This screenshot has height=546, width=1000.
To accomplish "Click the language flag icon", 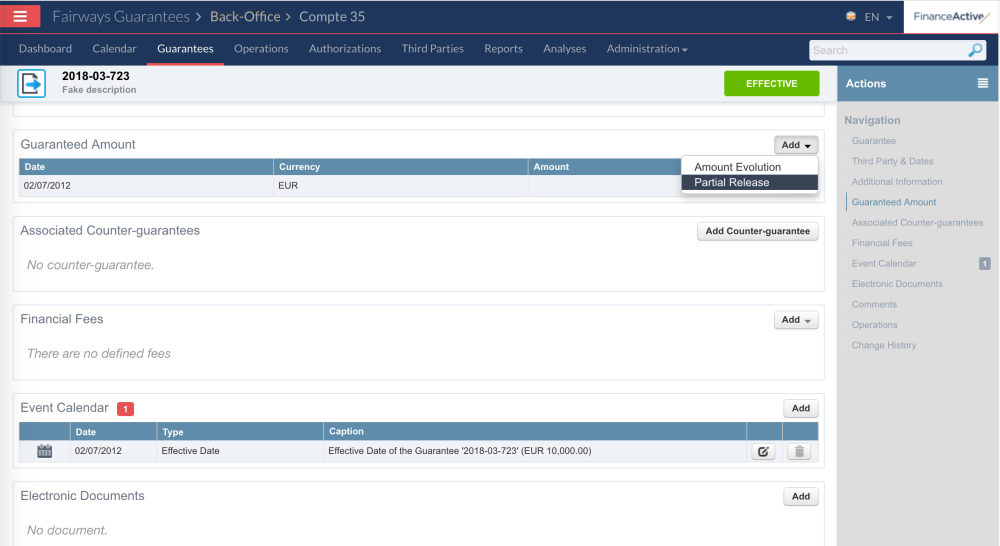I will click(x=851, y=17).
